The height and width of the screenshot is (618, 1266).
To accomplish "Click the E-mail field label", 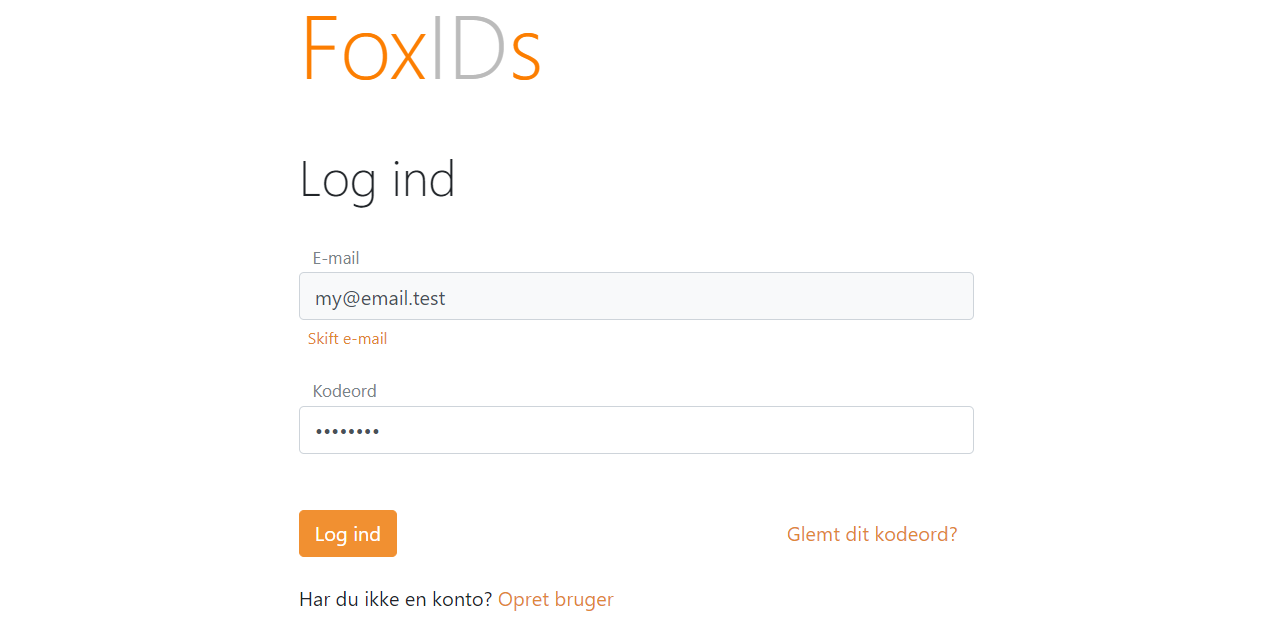I will tap(336, 258).
